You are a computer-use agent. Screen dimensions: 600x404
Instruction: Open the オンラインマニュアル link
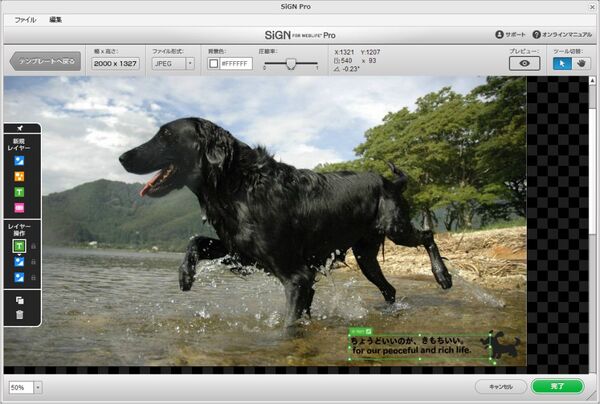click(x=562, y=34)
